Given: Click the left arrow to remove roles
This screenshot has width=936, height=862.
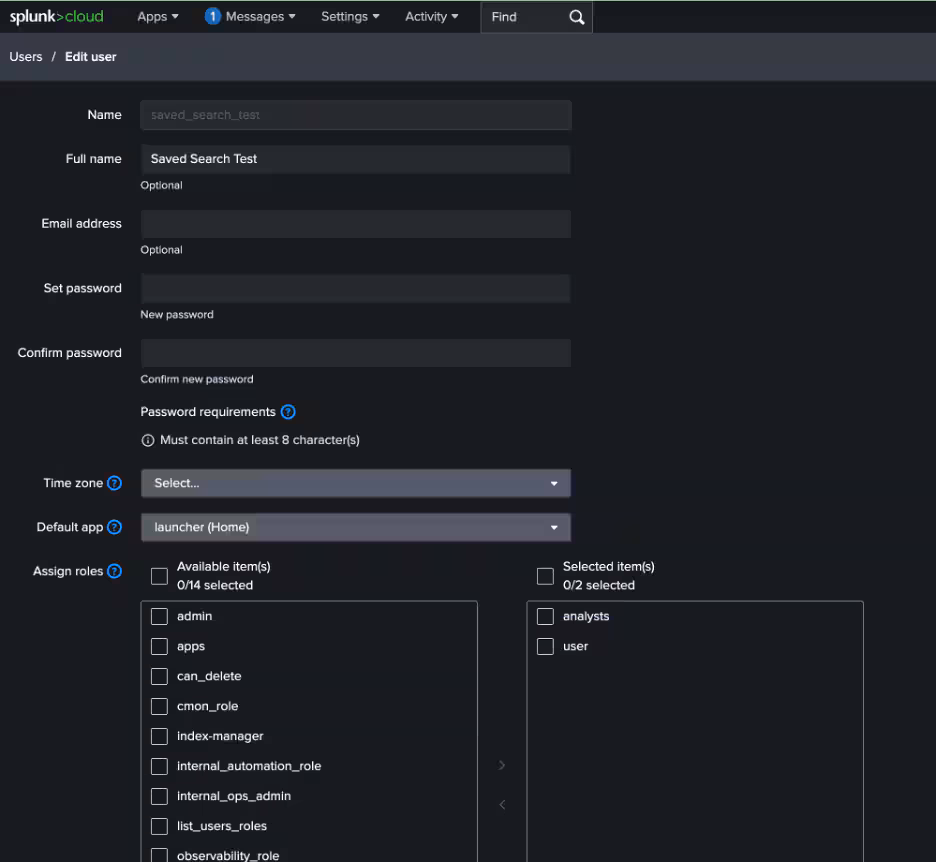Looking at the screenshot, I should tap(502, 805).
